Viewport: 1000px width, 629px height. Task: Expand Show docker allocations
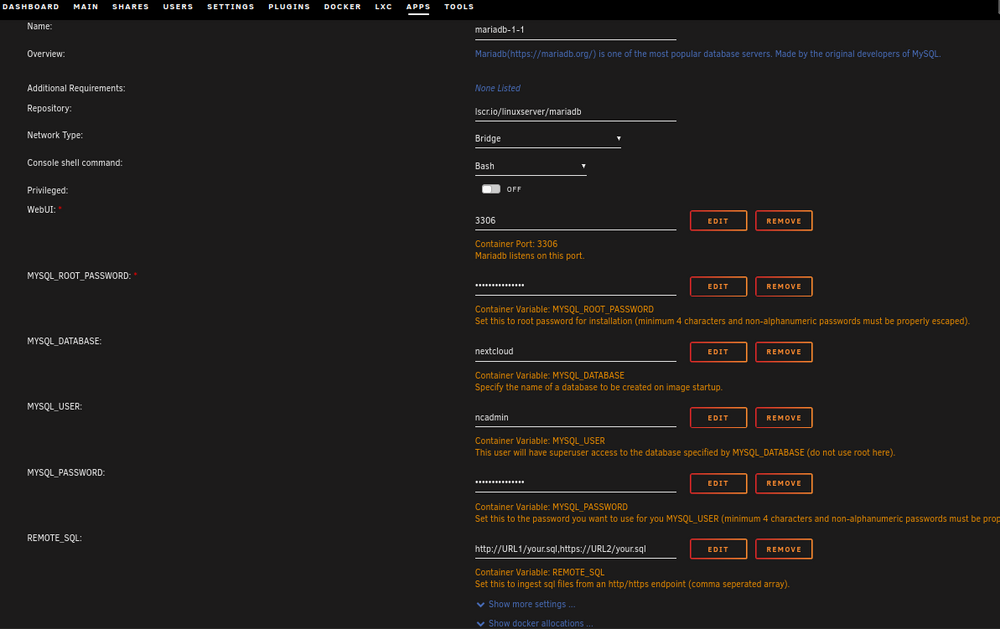pos(540,623)
